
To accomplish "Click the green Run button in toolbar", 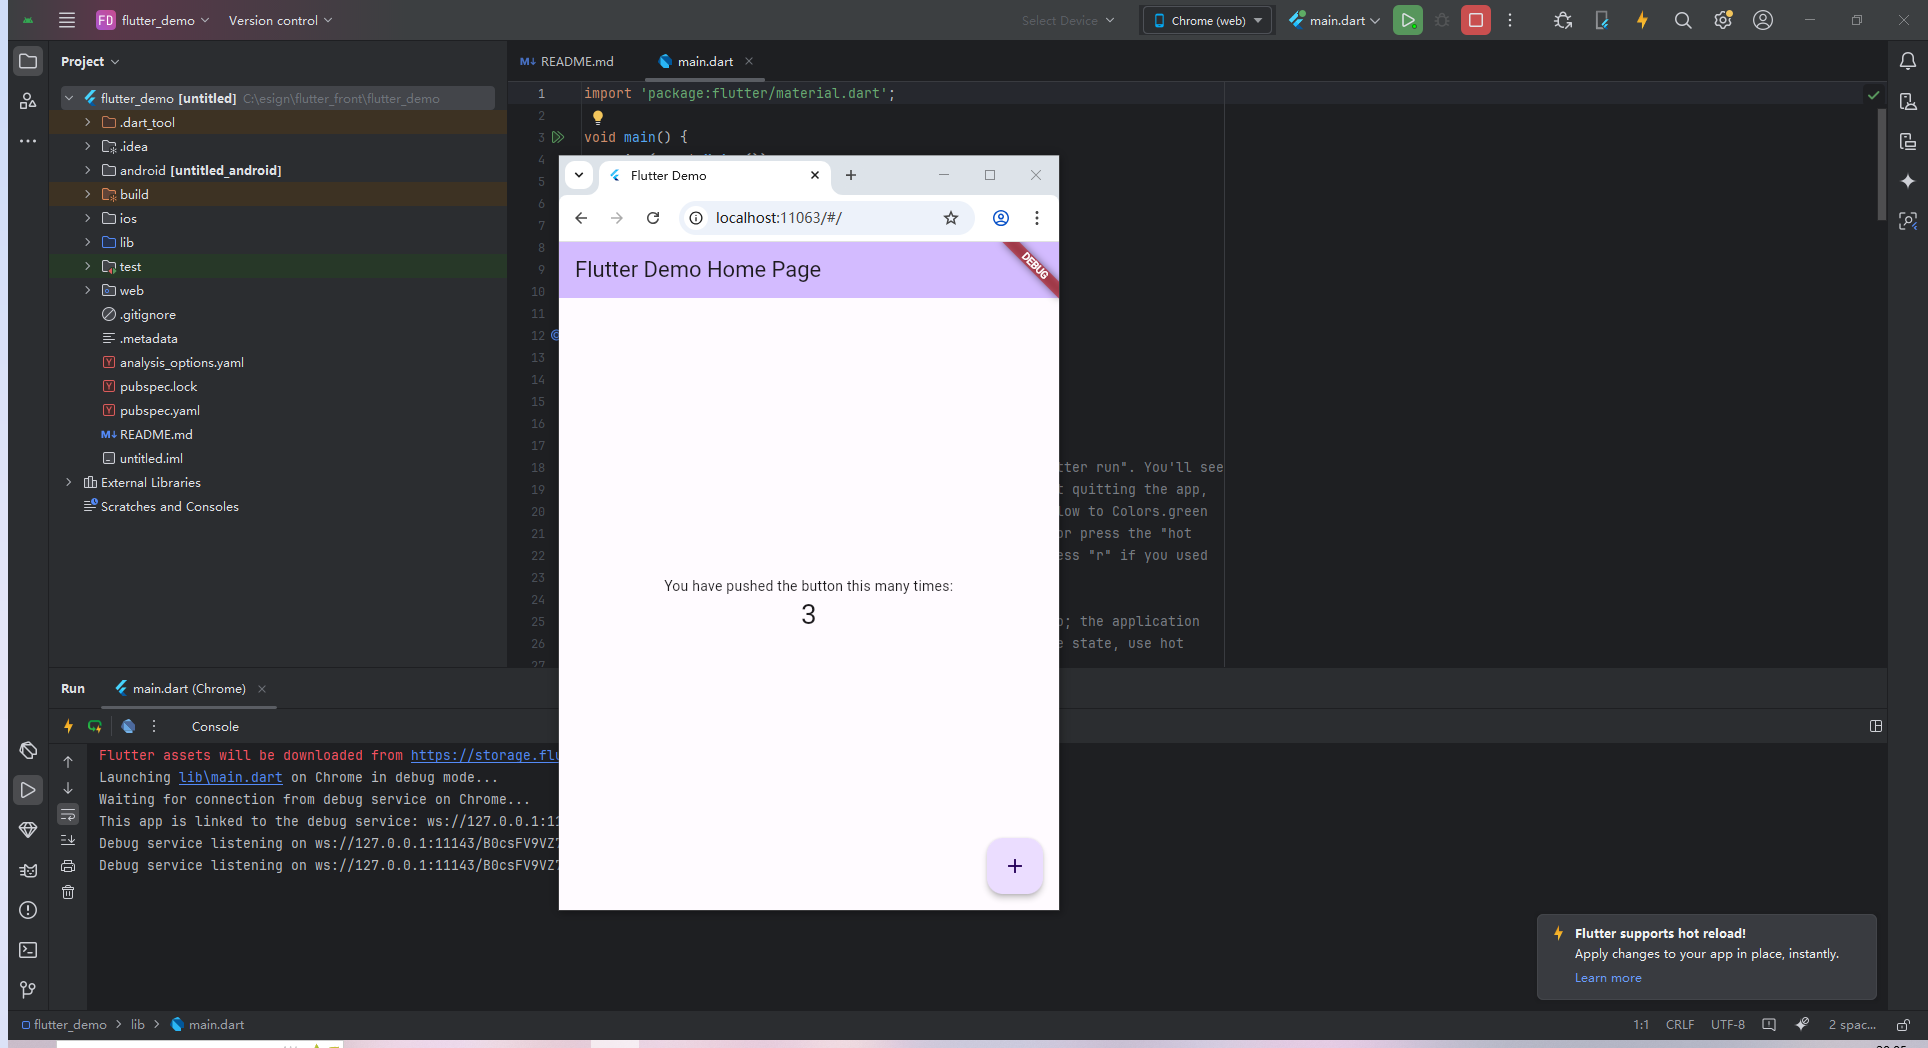I will [1407, 20].
